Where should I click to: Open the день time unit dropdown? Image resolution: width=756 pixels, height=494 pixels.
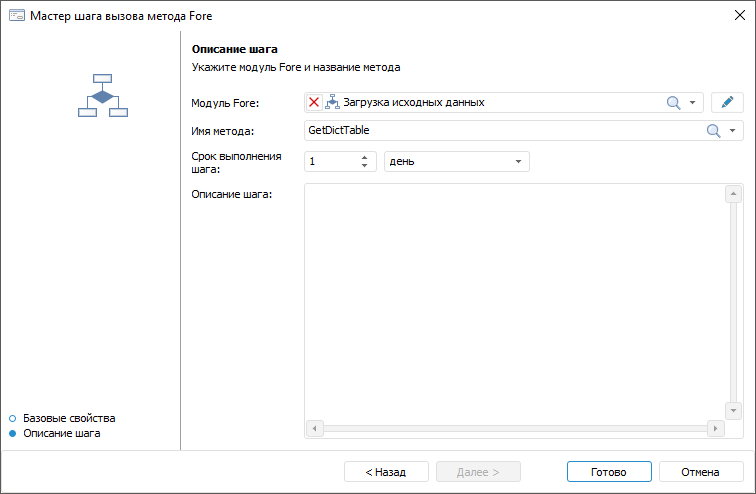pyautogui.click(x=519, y=162)
